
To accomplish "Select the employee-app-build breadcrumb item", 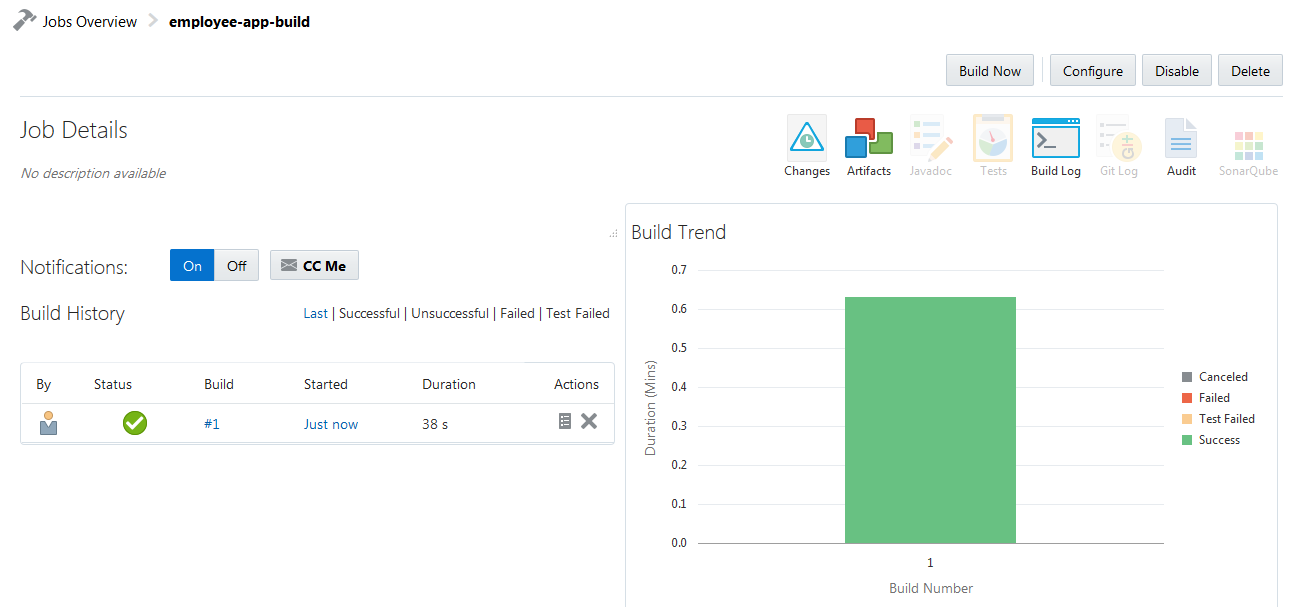I will tap(239, 21).
